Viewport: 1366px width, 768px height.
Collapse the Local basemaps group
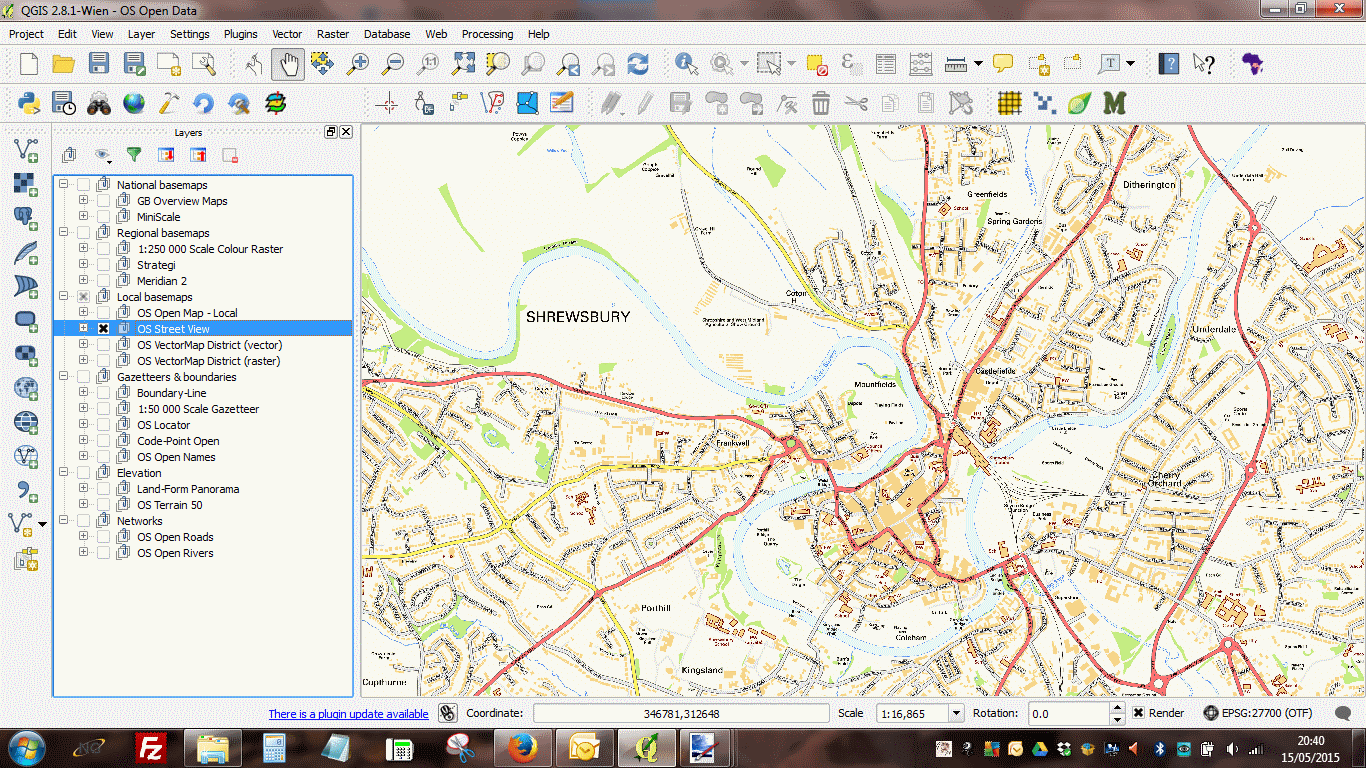[64, 297]
